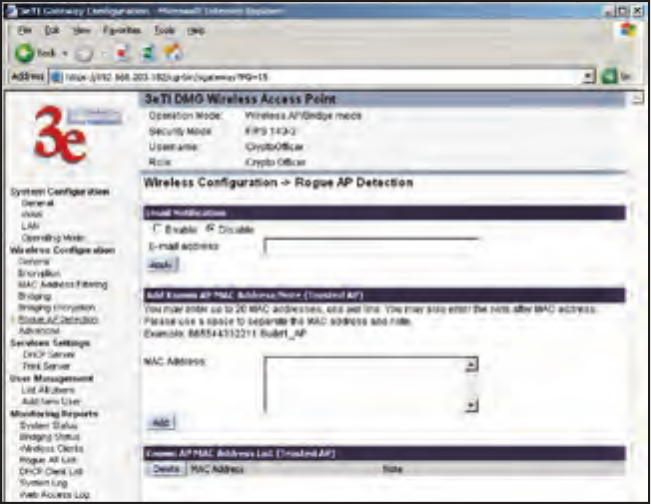
Task: Select the Enable email notification radio button
Action: pos(157,228)
